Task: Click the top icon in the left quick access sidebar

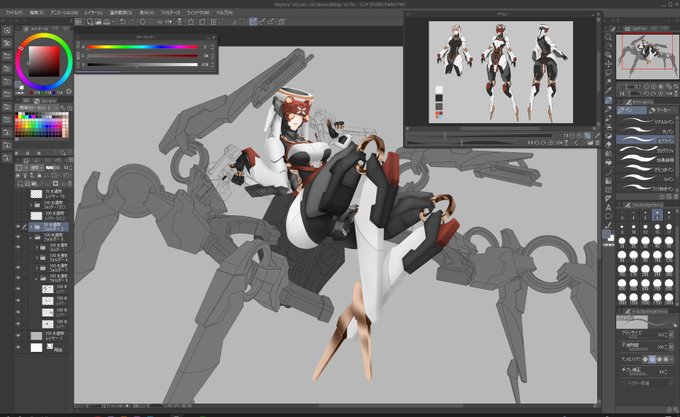Action: click(x=7, y=30)
